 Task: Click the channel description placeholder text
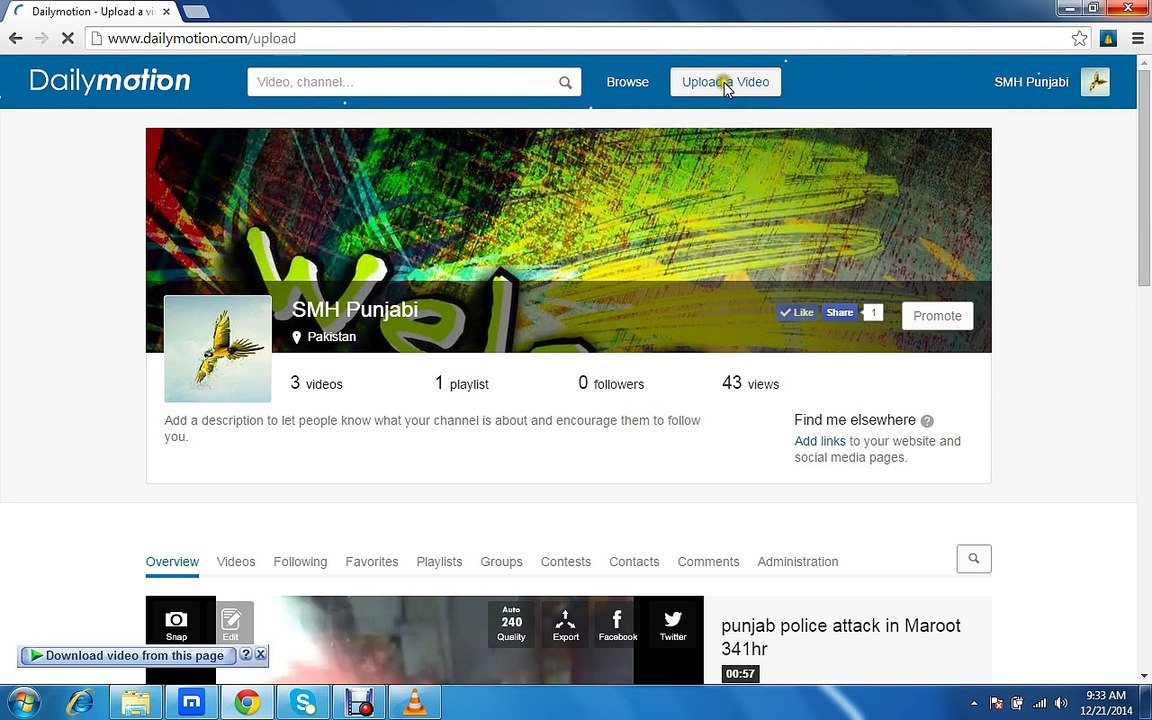pos(432,428)
